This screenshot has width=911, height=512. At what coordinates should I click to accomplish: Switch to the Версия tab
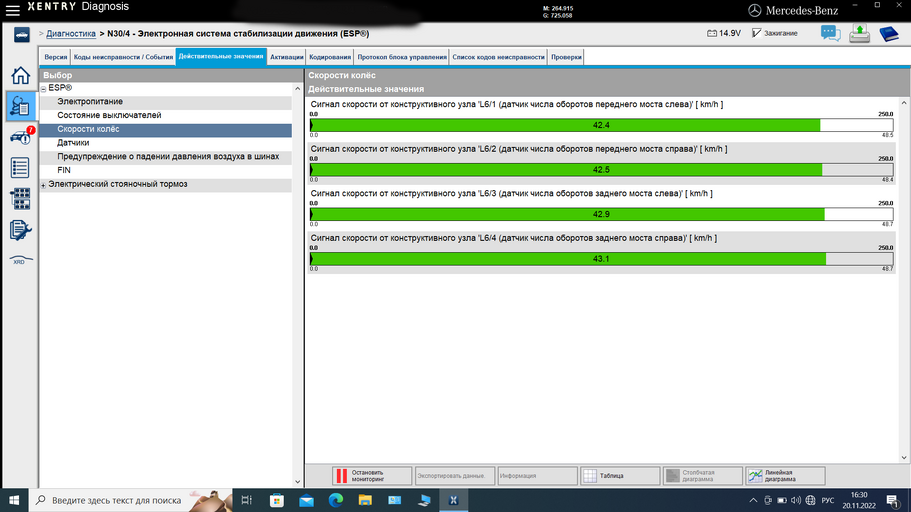pyautogui.click(x=56, y=57)
